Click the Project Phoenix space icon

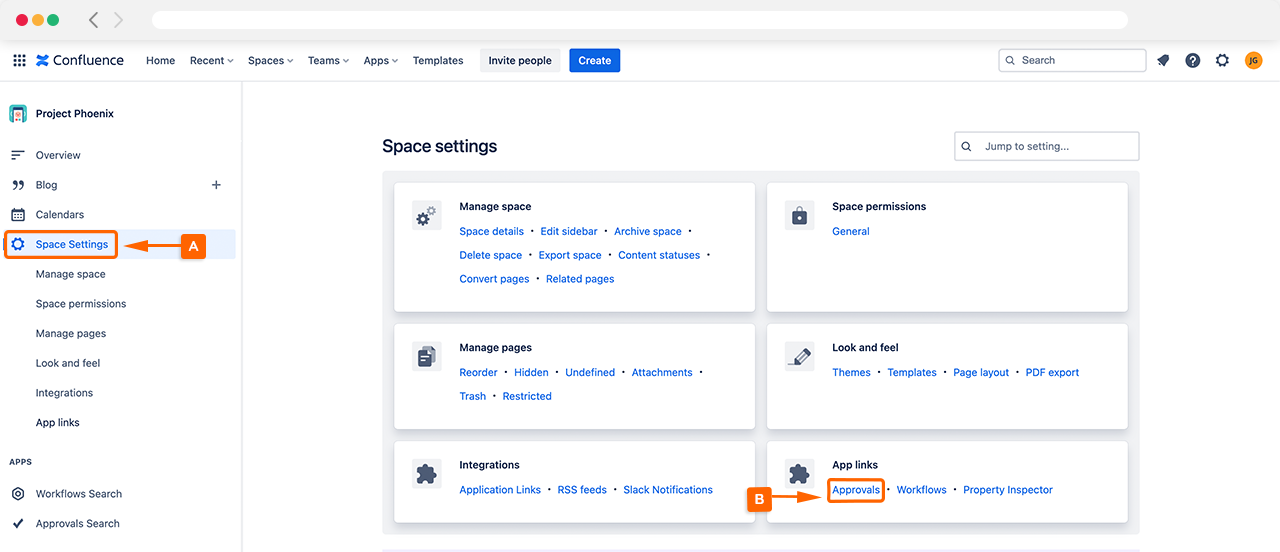pos(18,114)
